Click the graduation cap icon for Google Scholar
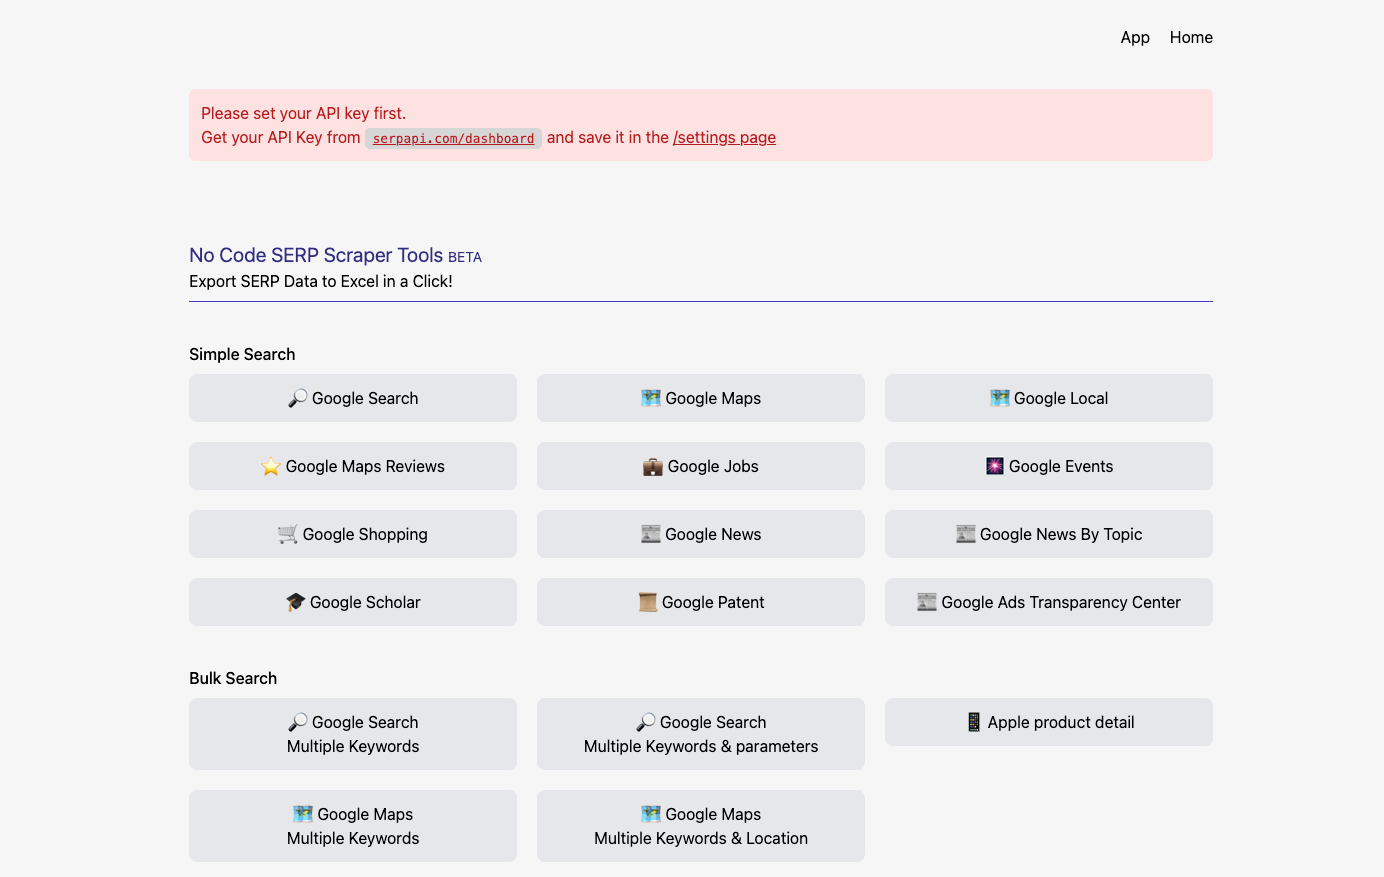Screen dimensions: 1384x877 click(x=296, y=602)
